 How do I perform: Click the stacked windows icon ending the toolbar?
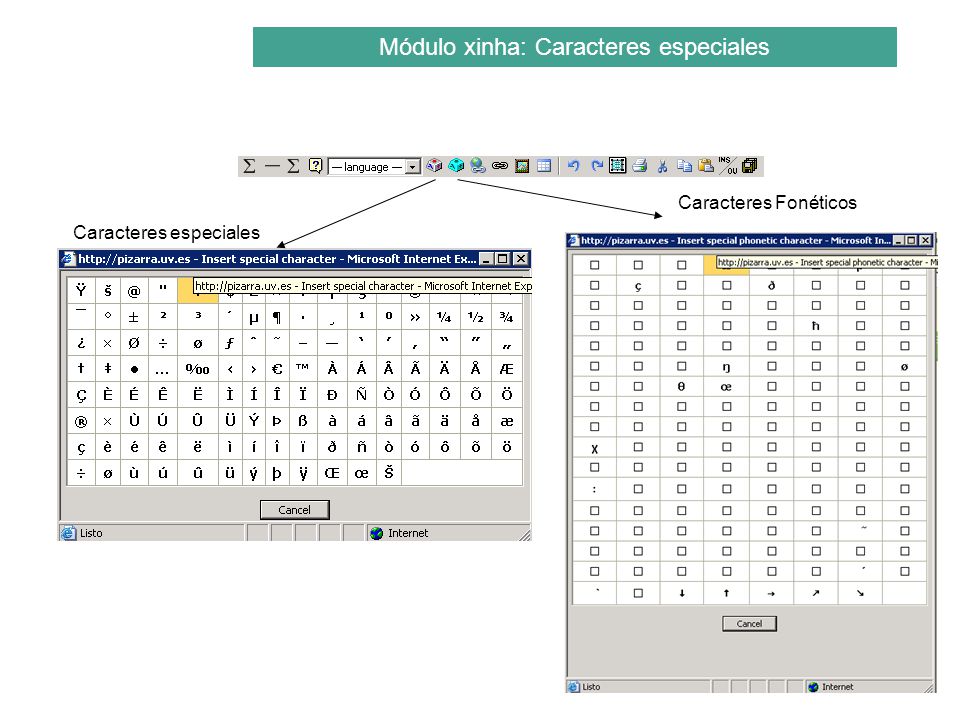pyautogui.click(x=749, y=165)
